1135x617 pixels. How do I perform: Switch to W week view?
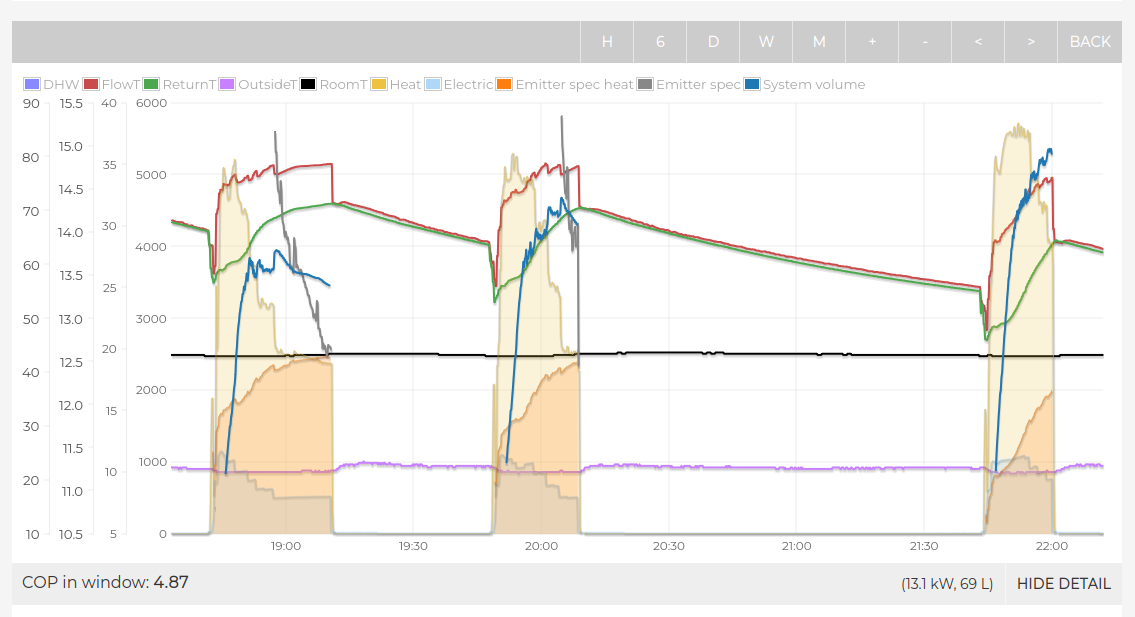(766, 41)
